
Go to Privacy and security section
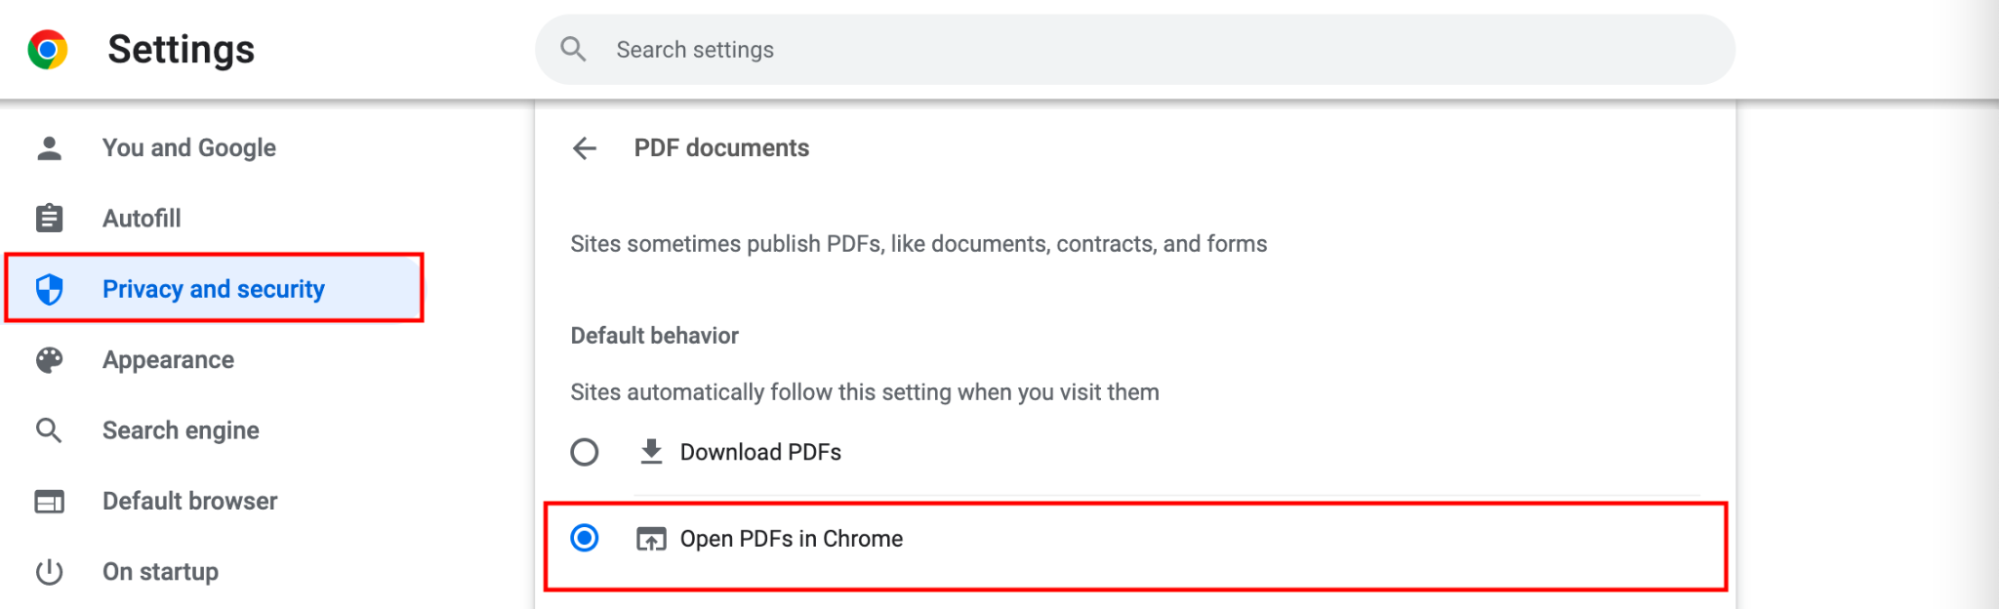coord(214,289)
